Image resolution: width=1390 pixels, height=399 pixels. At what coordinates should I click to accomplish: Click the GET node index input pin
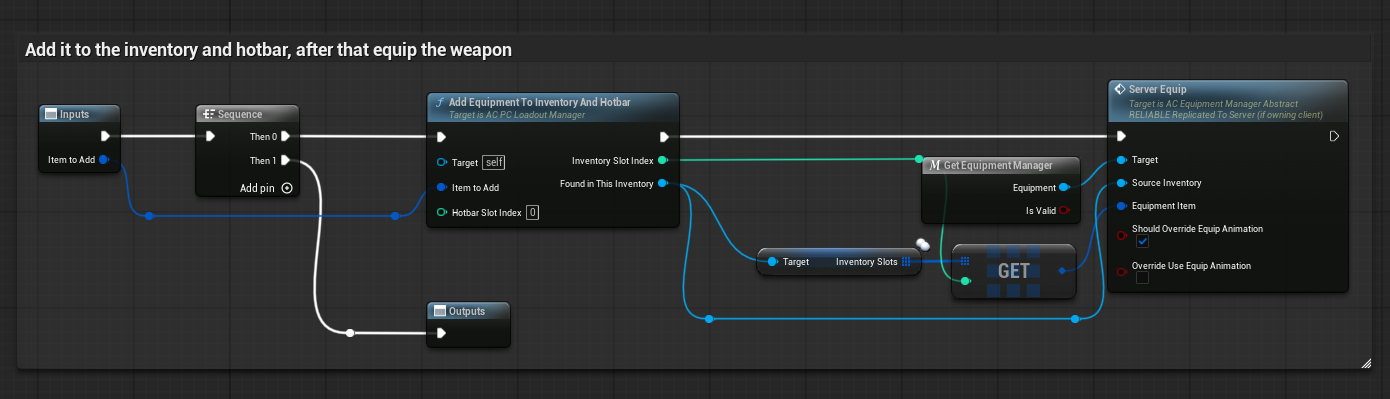point(965,282)
